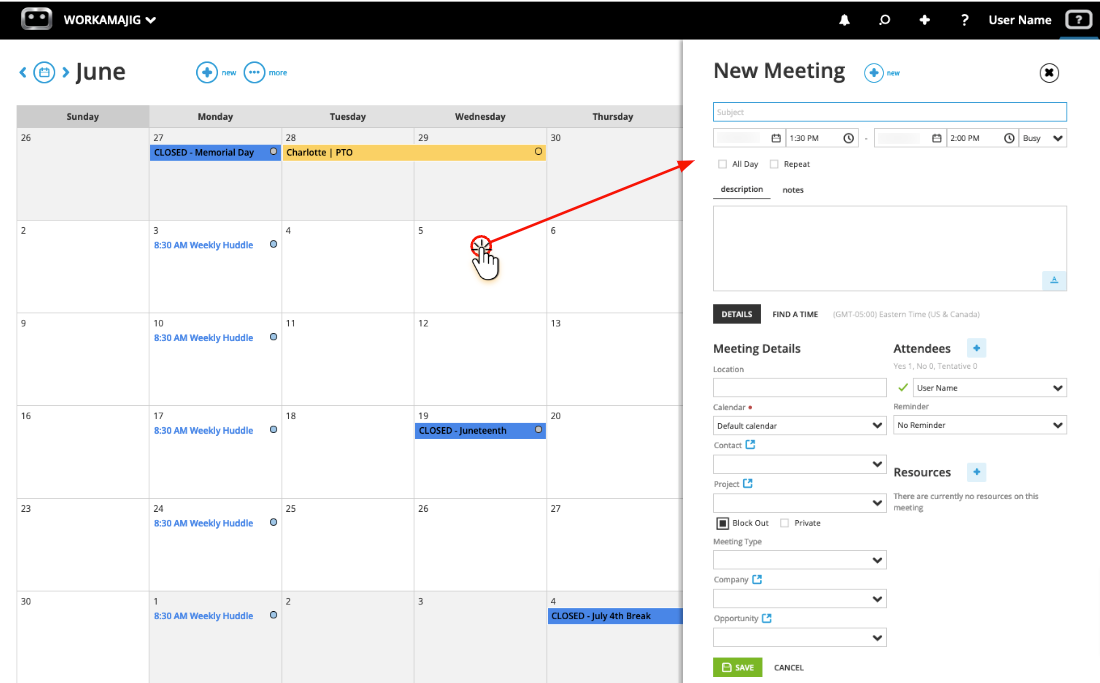Open the No Reminder dropdown
The height and width of the screenshot is (683, 1100).
979,425
